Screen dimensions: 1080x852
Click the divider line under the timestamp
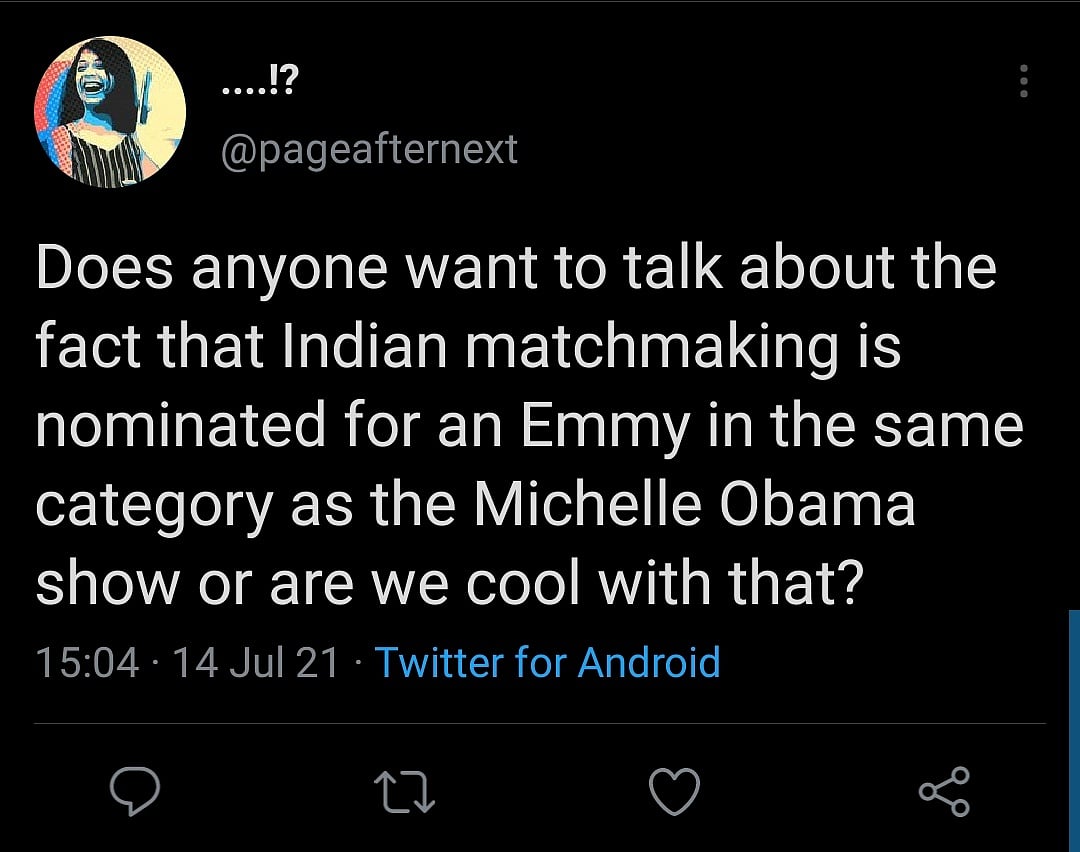pyautogui.click(x=540, y=722)
